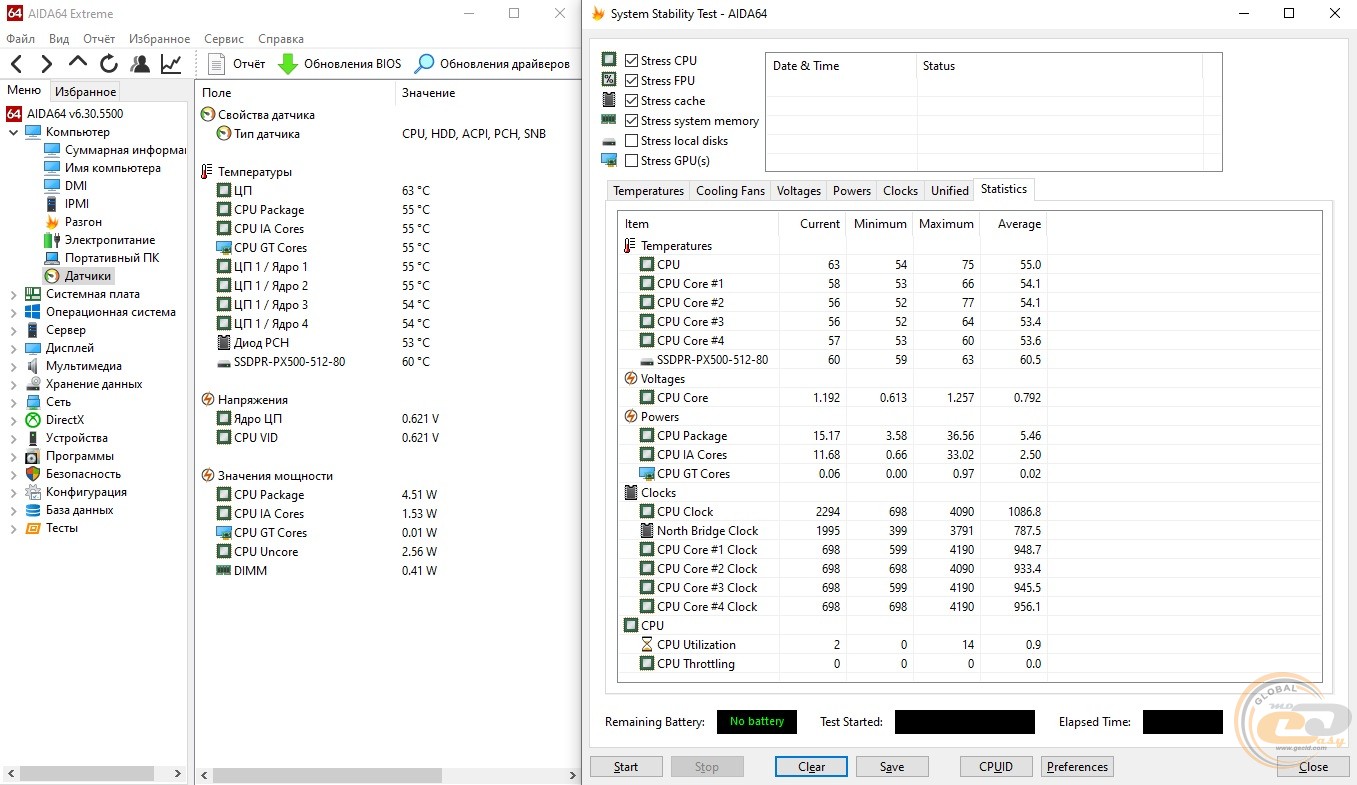Click the up arrow navigation icon

click(78, 63)
